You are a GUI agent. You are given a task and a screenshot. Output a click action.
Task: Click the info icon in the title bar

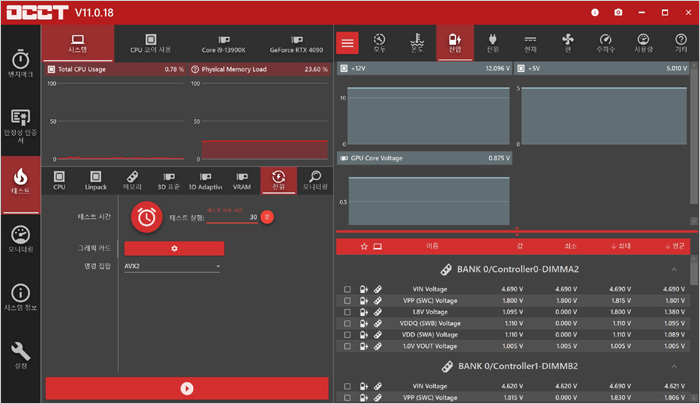[x=595, y=12]
